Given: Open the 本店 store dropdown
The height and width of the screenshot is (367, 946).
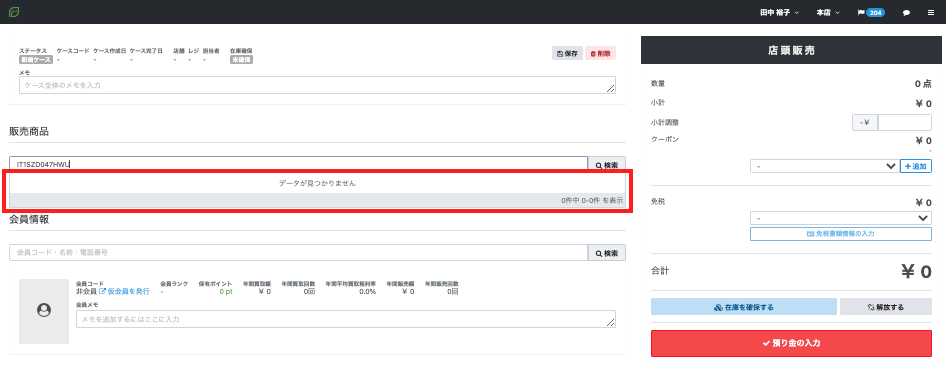Looking at the screenshot, I should coord(828,12).
